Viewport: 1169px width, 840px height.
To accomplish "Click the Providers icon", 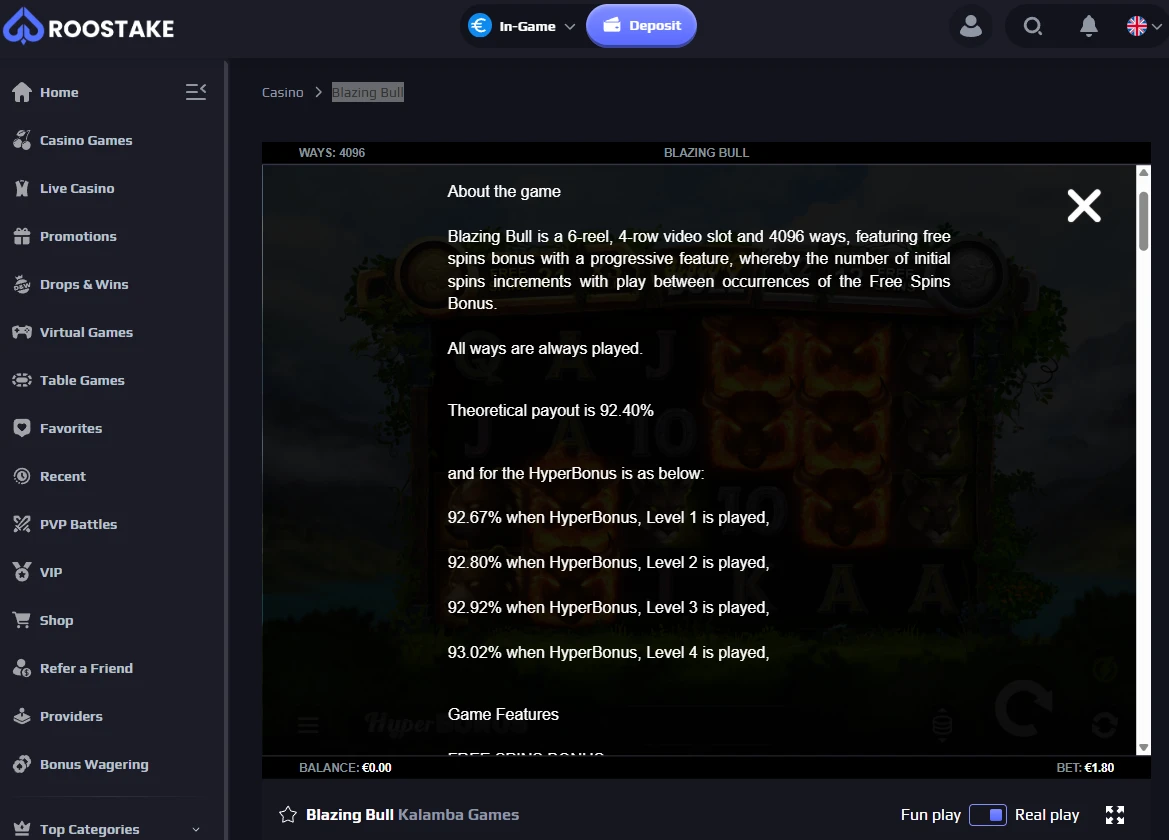I will click(22, 716).
